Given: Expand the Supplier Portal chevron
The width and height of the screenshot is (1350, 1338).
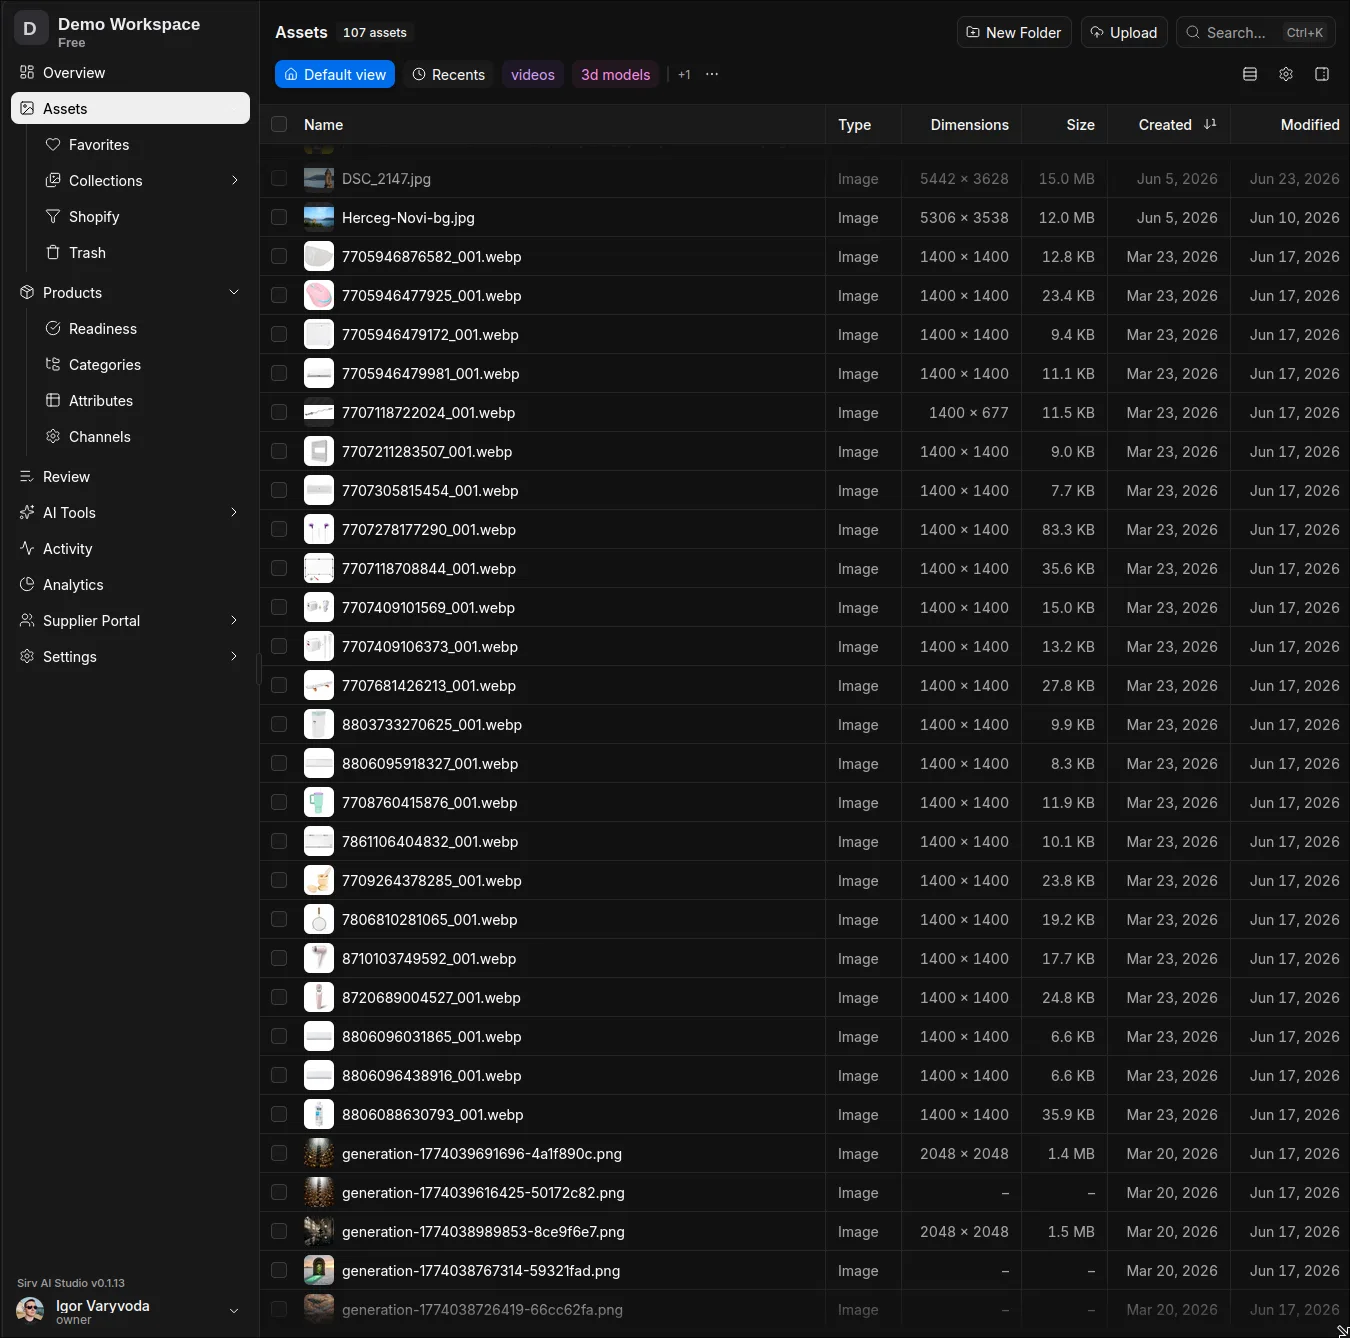Looking at the screenshot, I should [234, 621].
